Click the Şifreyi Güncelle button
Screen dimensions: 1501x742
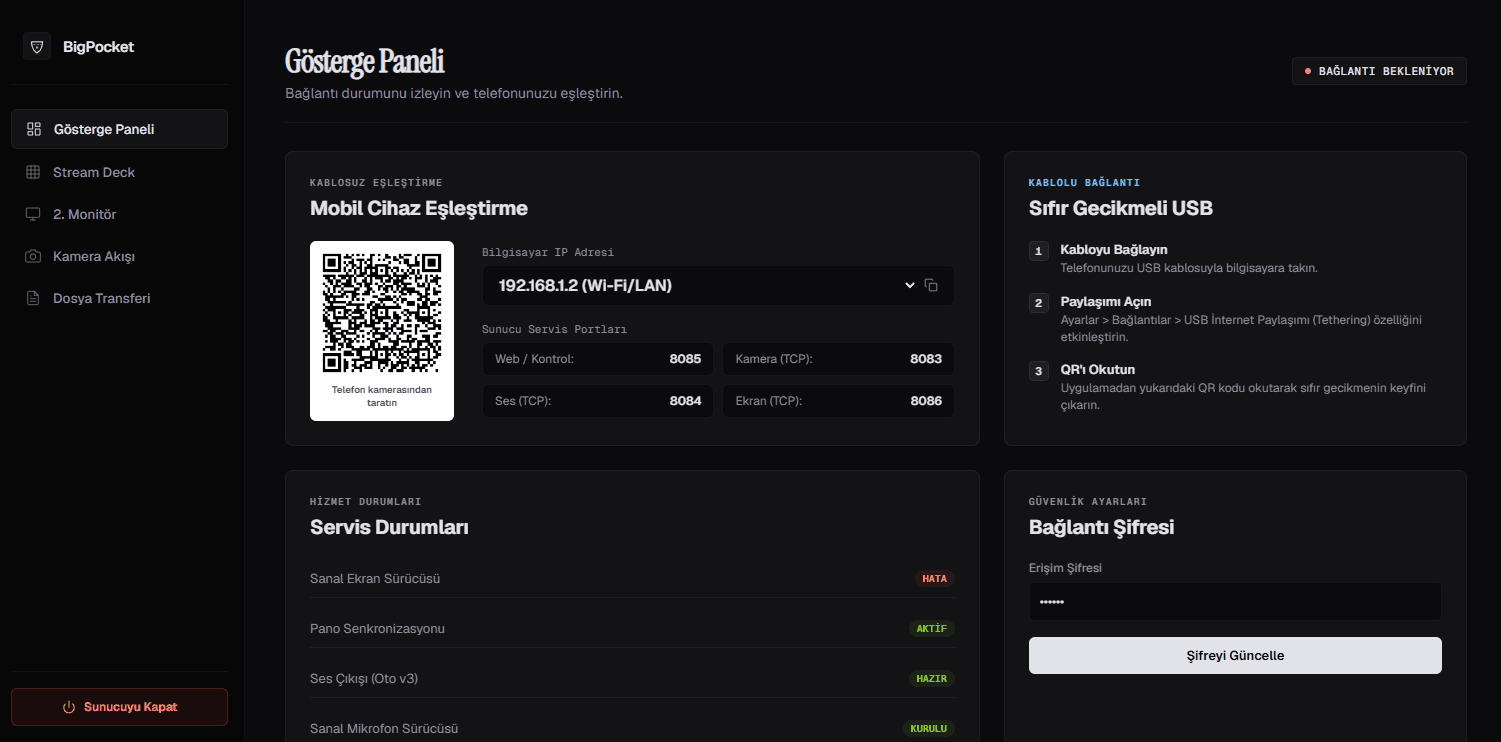click(x=1235, y=655)
